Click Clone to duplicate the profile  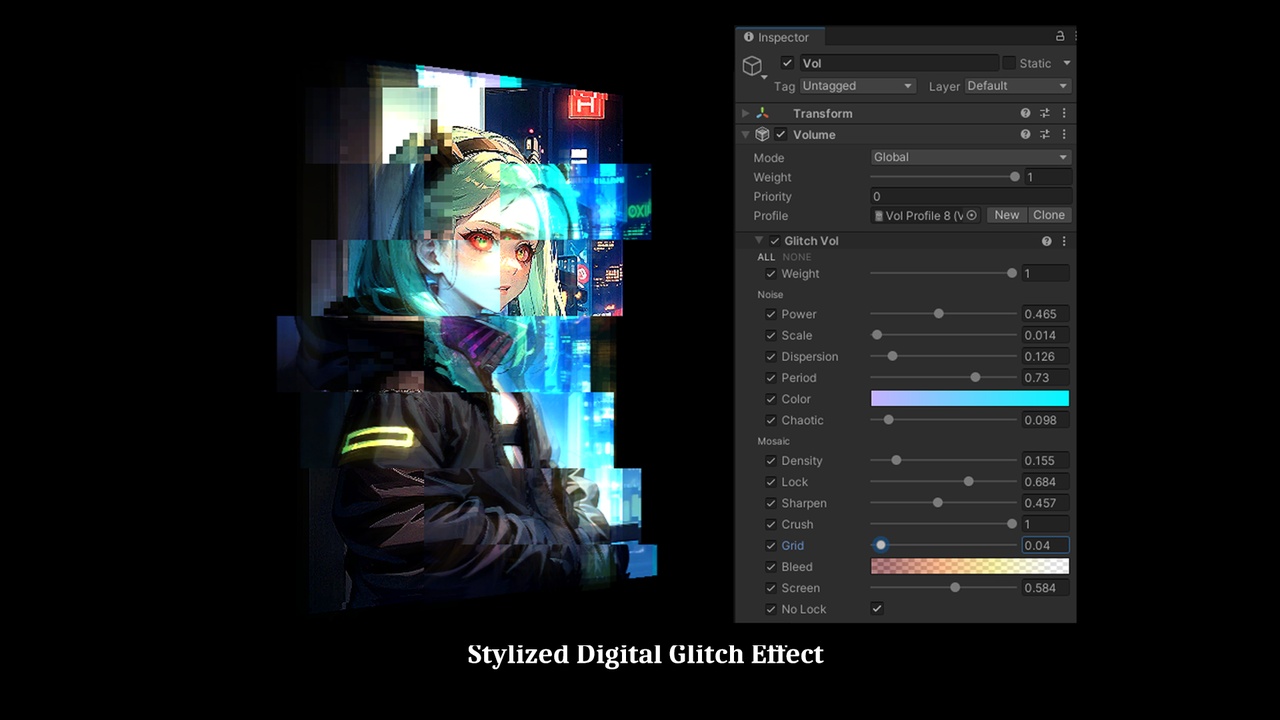[x=1049, y=215]
